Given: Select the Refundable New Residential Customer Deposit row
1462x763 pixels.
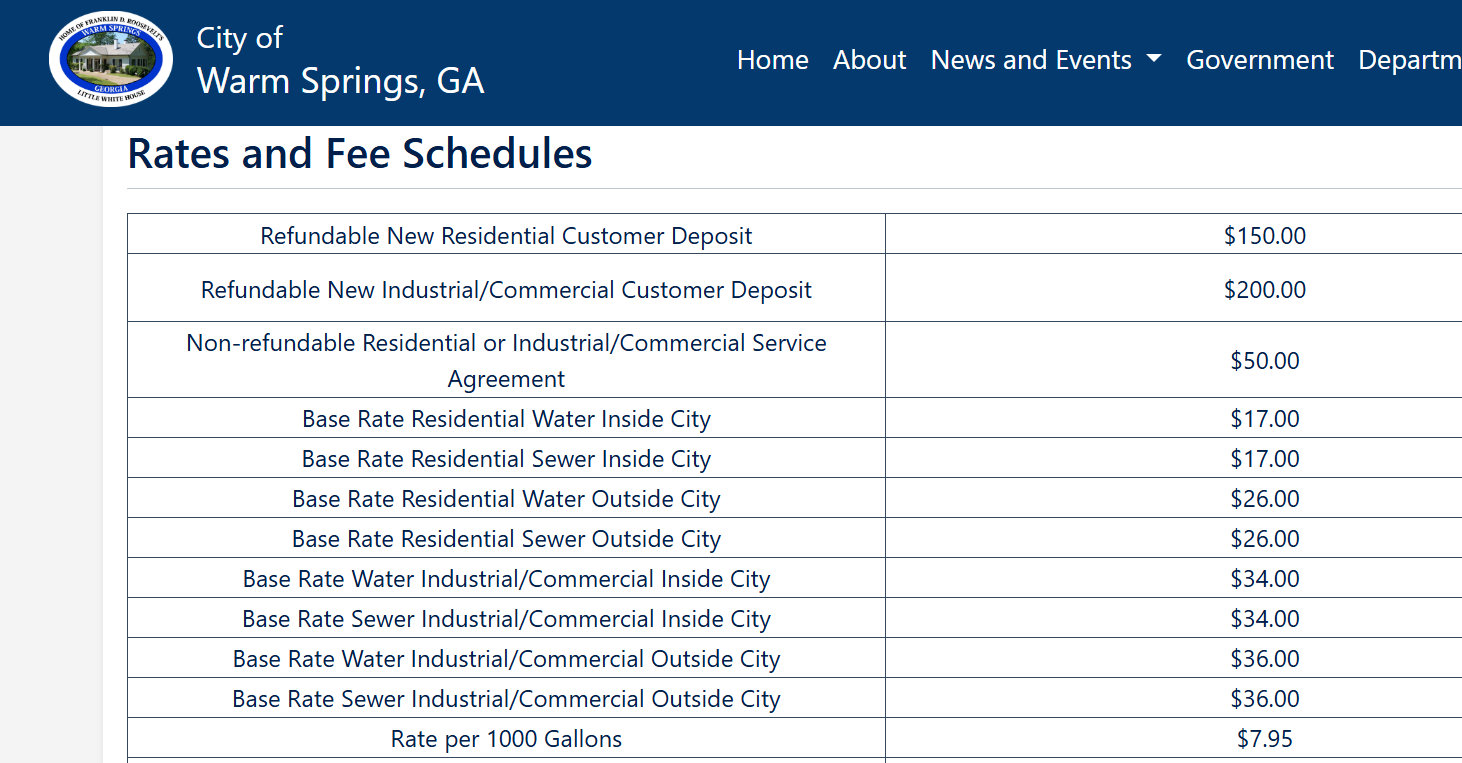Looking at the screenshot, I should tap(506, 236).
